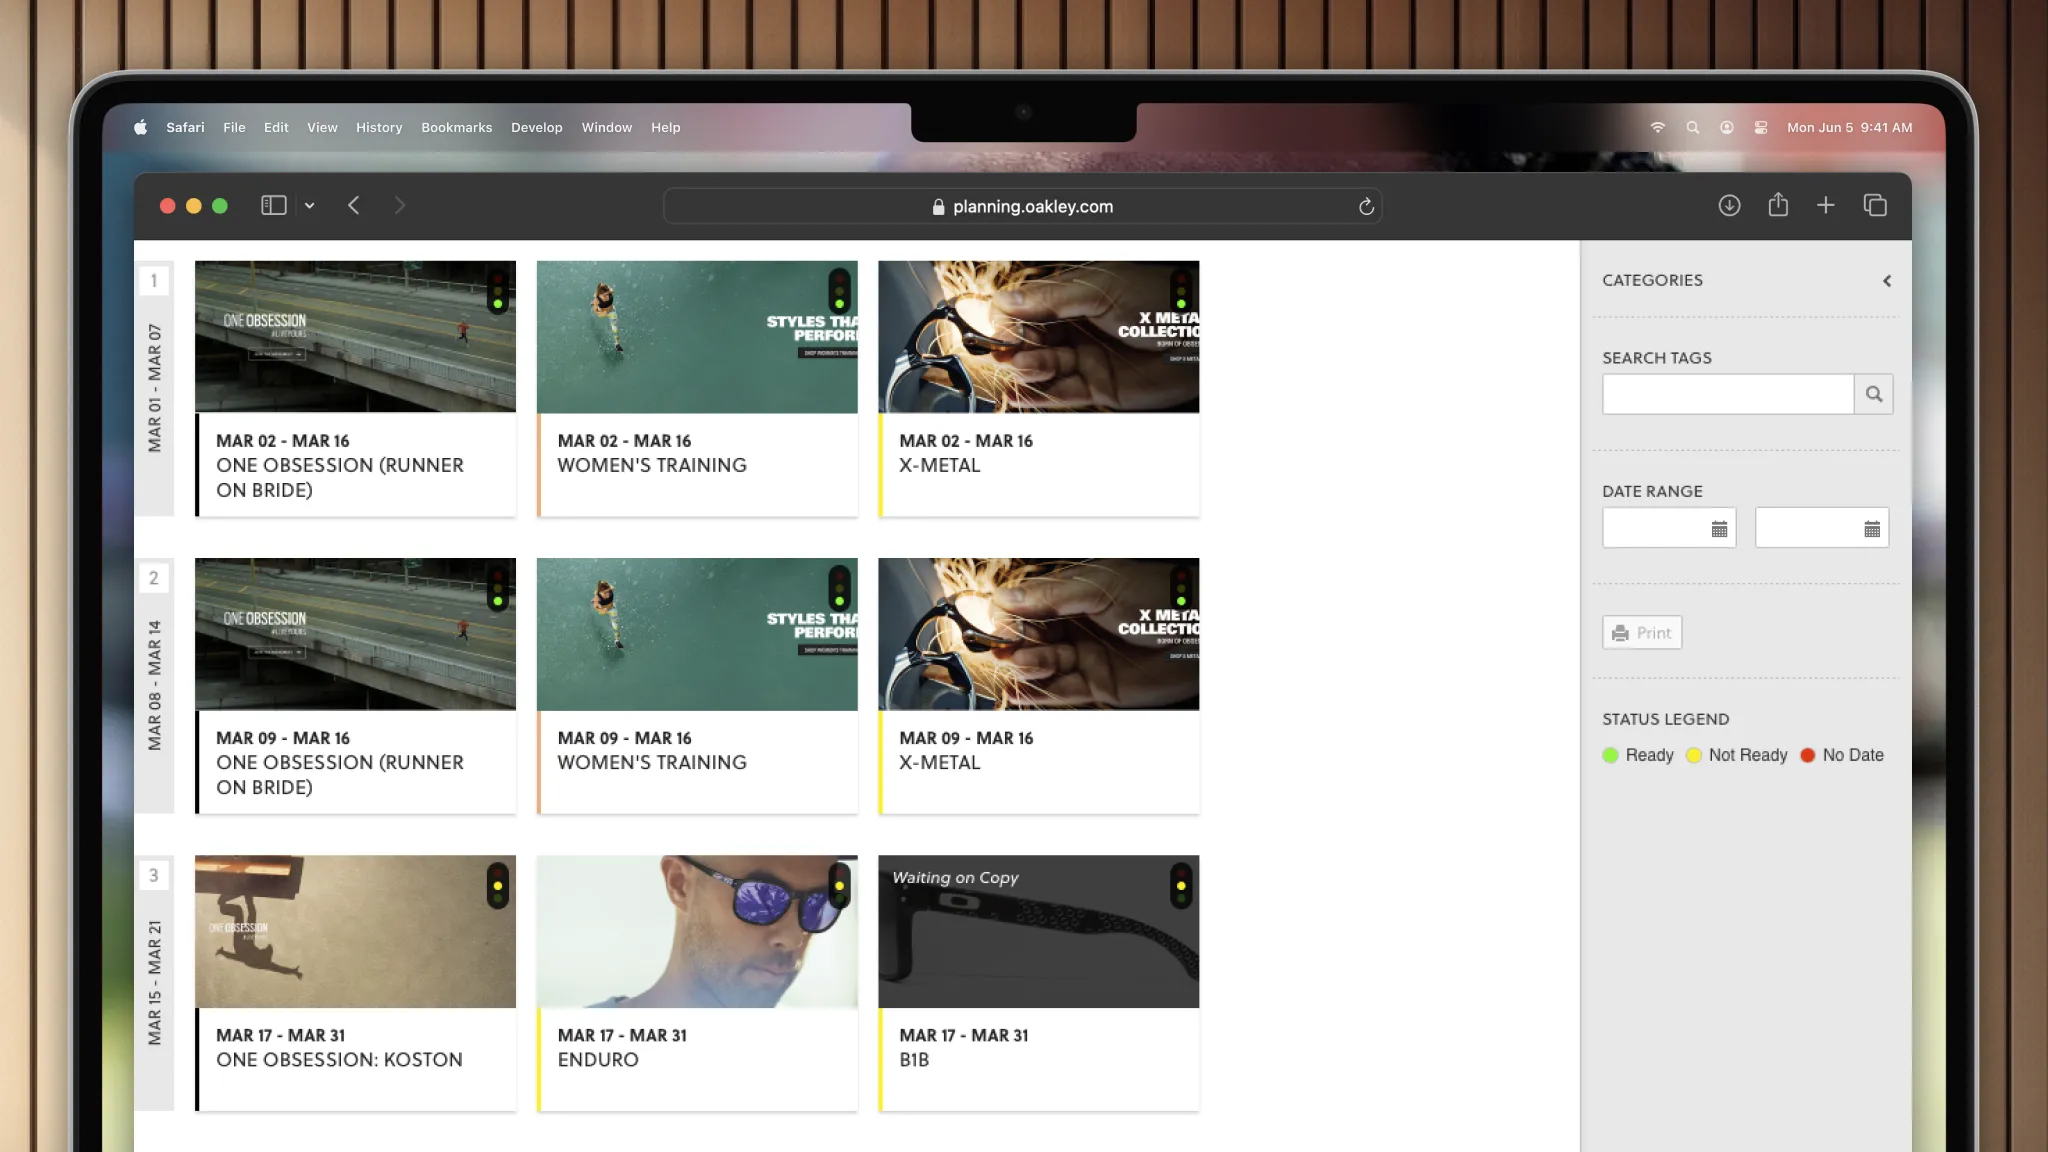Image resolution: width=2048 pixels, height=1152 pixels.
Task: Open the Apple menu
Action: (140, 127)
